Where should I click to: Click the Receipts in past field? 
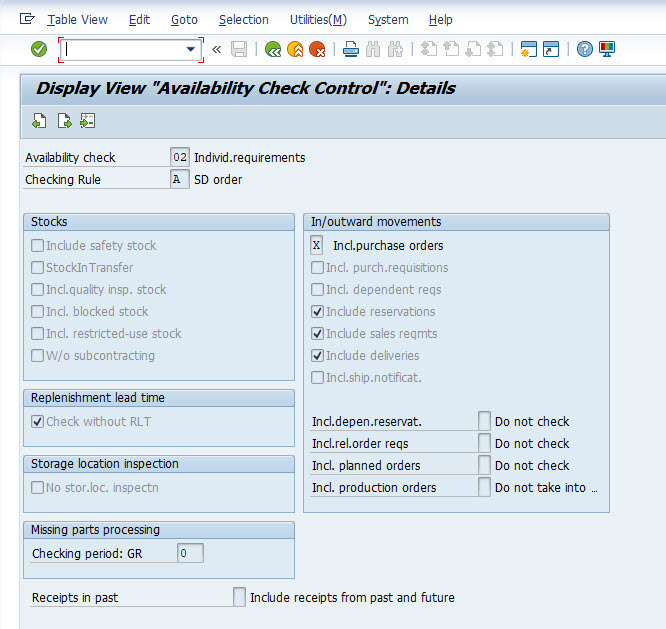pos(239,597)
